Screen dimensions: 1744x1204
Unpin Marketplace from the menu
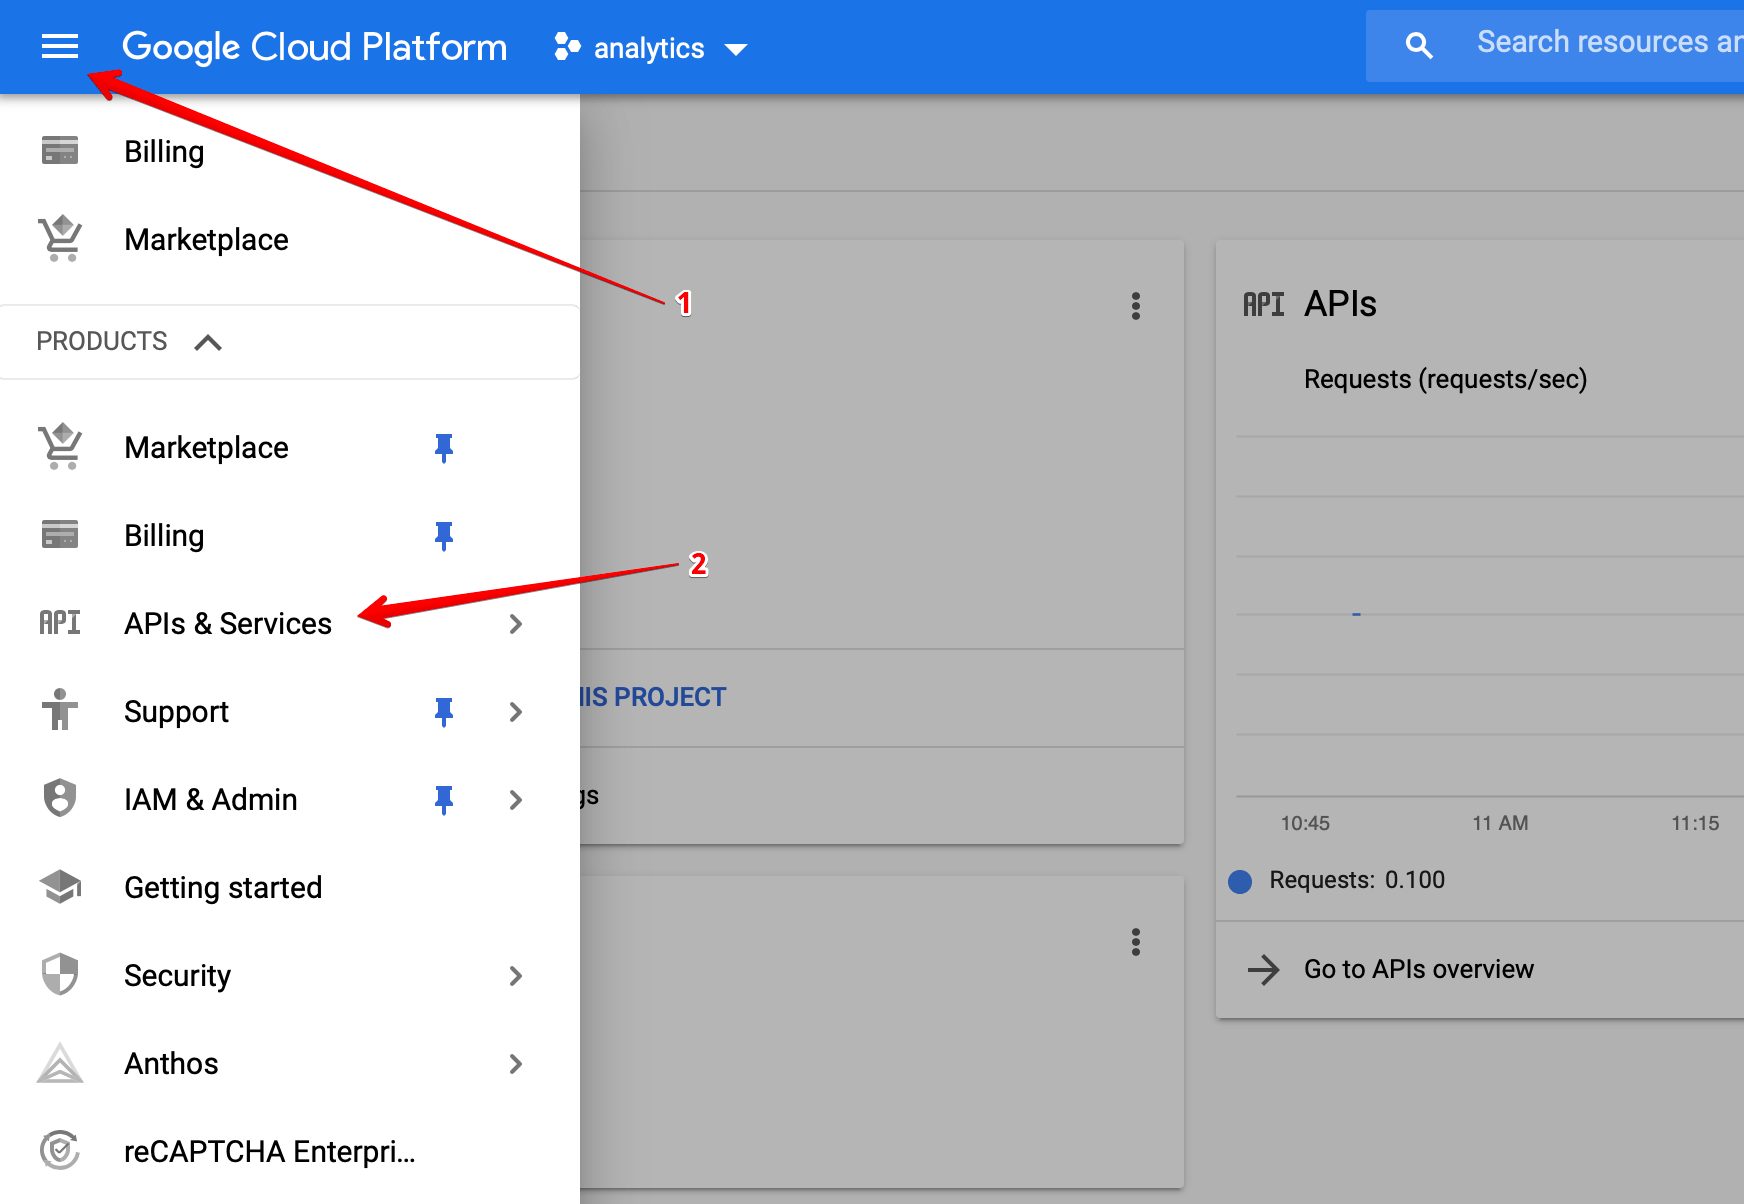[444, 447]
